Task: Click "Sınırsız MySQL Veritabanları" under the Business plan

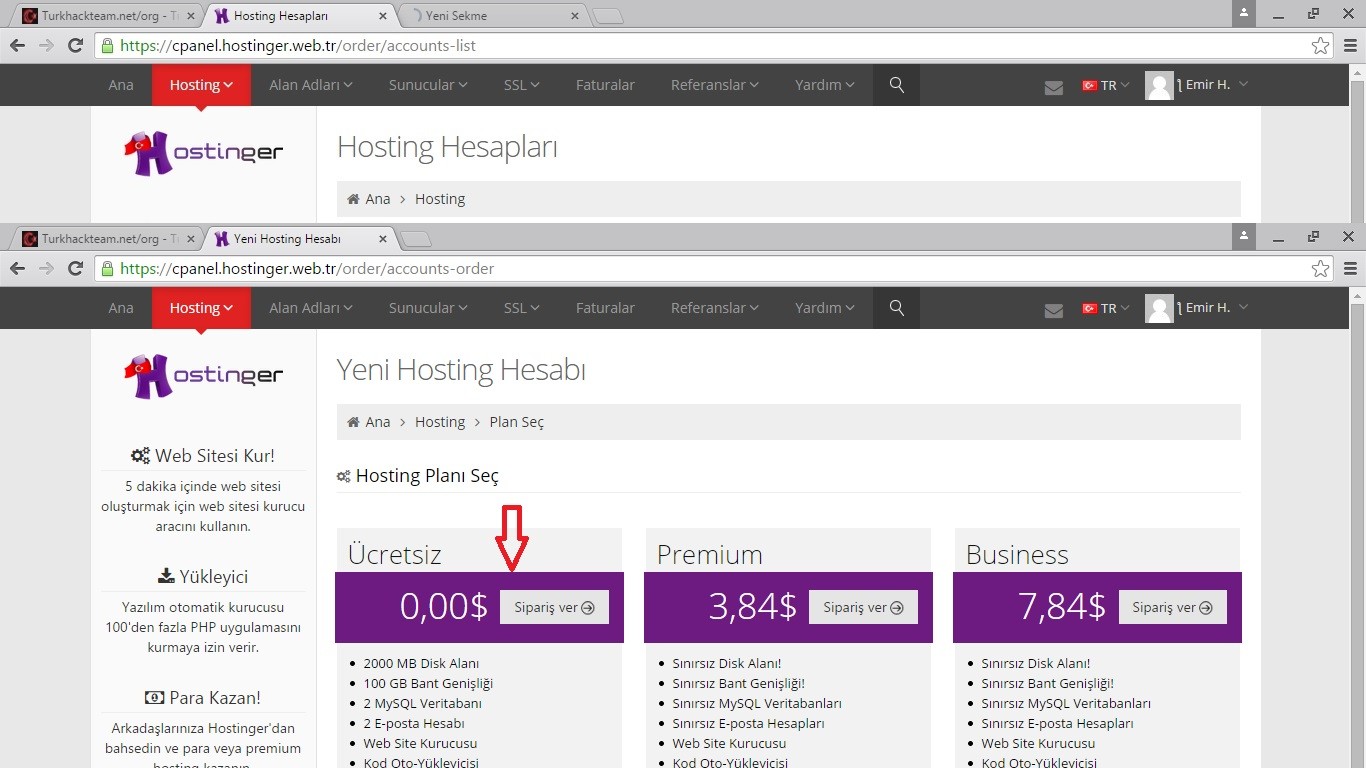Action: (1066, 703)
